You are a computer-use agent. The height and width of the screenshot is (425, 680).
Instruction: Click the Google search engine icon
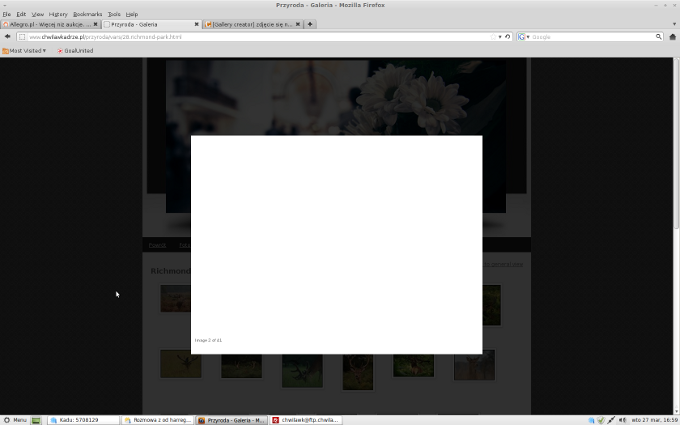tap(521, 37)
